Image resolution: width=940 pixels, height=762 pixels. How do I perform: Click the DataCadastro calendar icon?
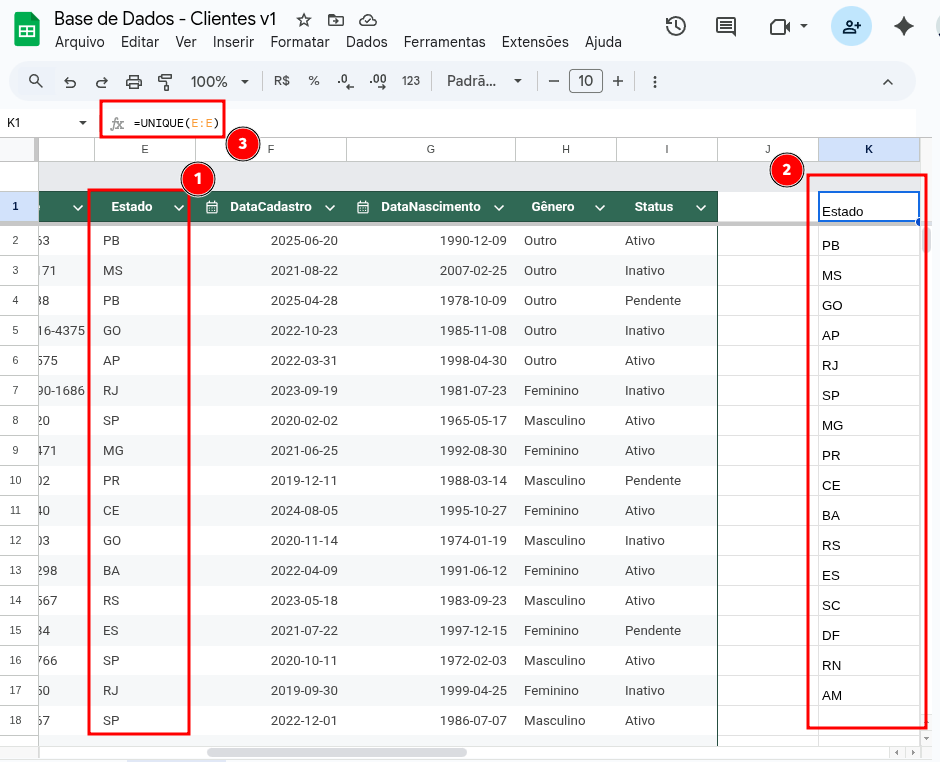click(x=212, y=207)
